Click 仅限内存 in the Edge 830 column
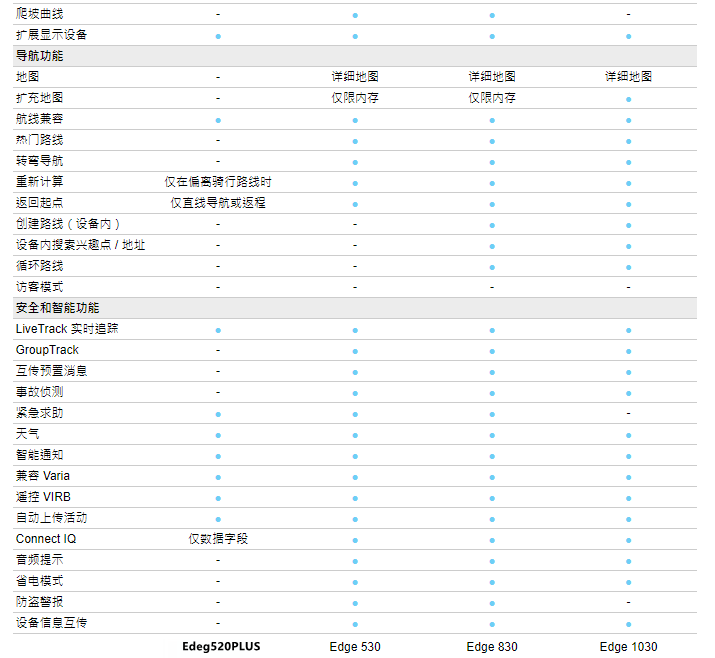Viewport: 715px width, 658px height. point(492,98)
